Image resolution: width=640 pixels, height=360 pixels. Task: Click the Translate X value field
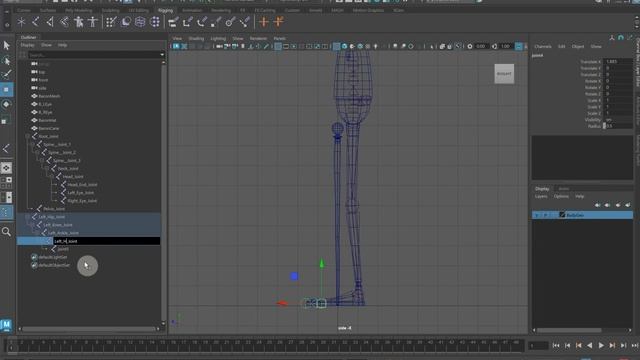(618, 62)
